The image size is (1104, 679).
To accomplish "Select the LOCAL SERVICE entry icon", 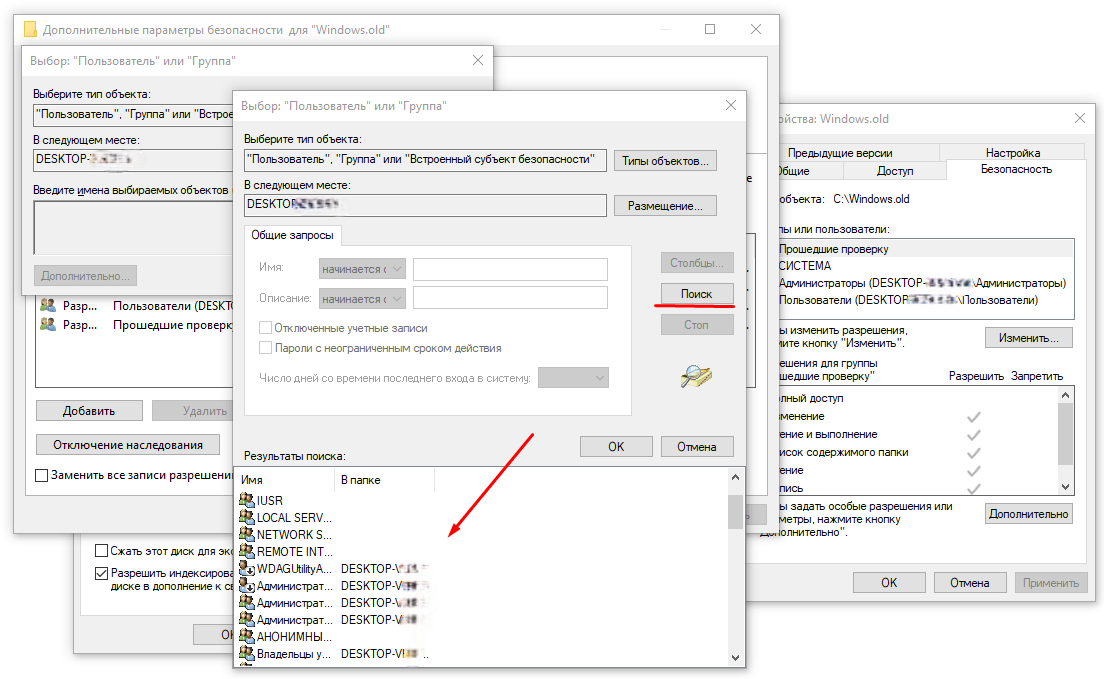I will pyautogui.click(x=246, y=517).
